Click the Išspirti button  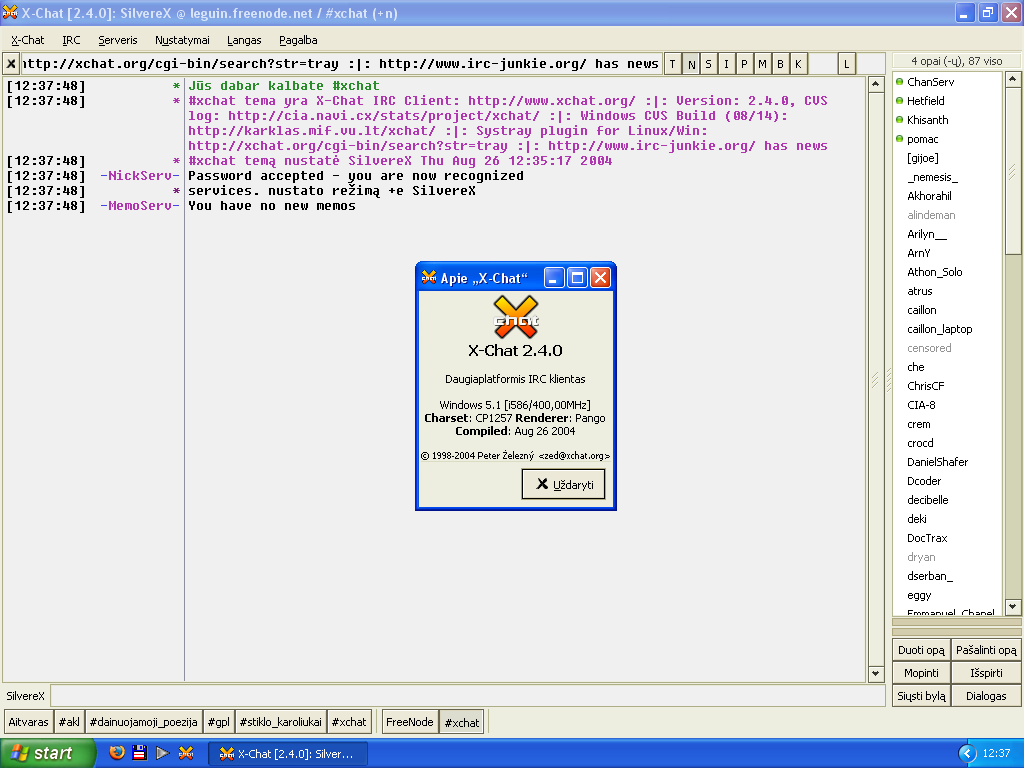tap(986, 673)
